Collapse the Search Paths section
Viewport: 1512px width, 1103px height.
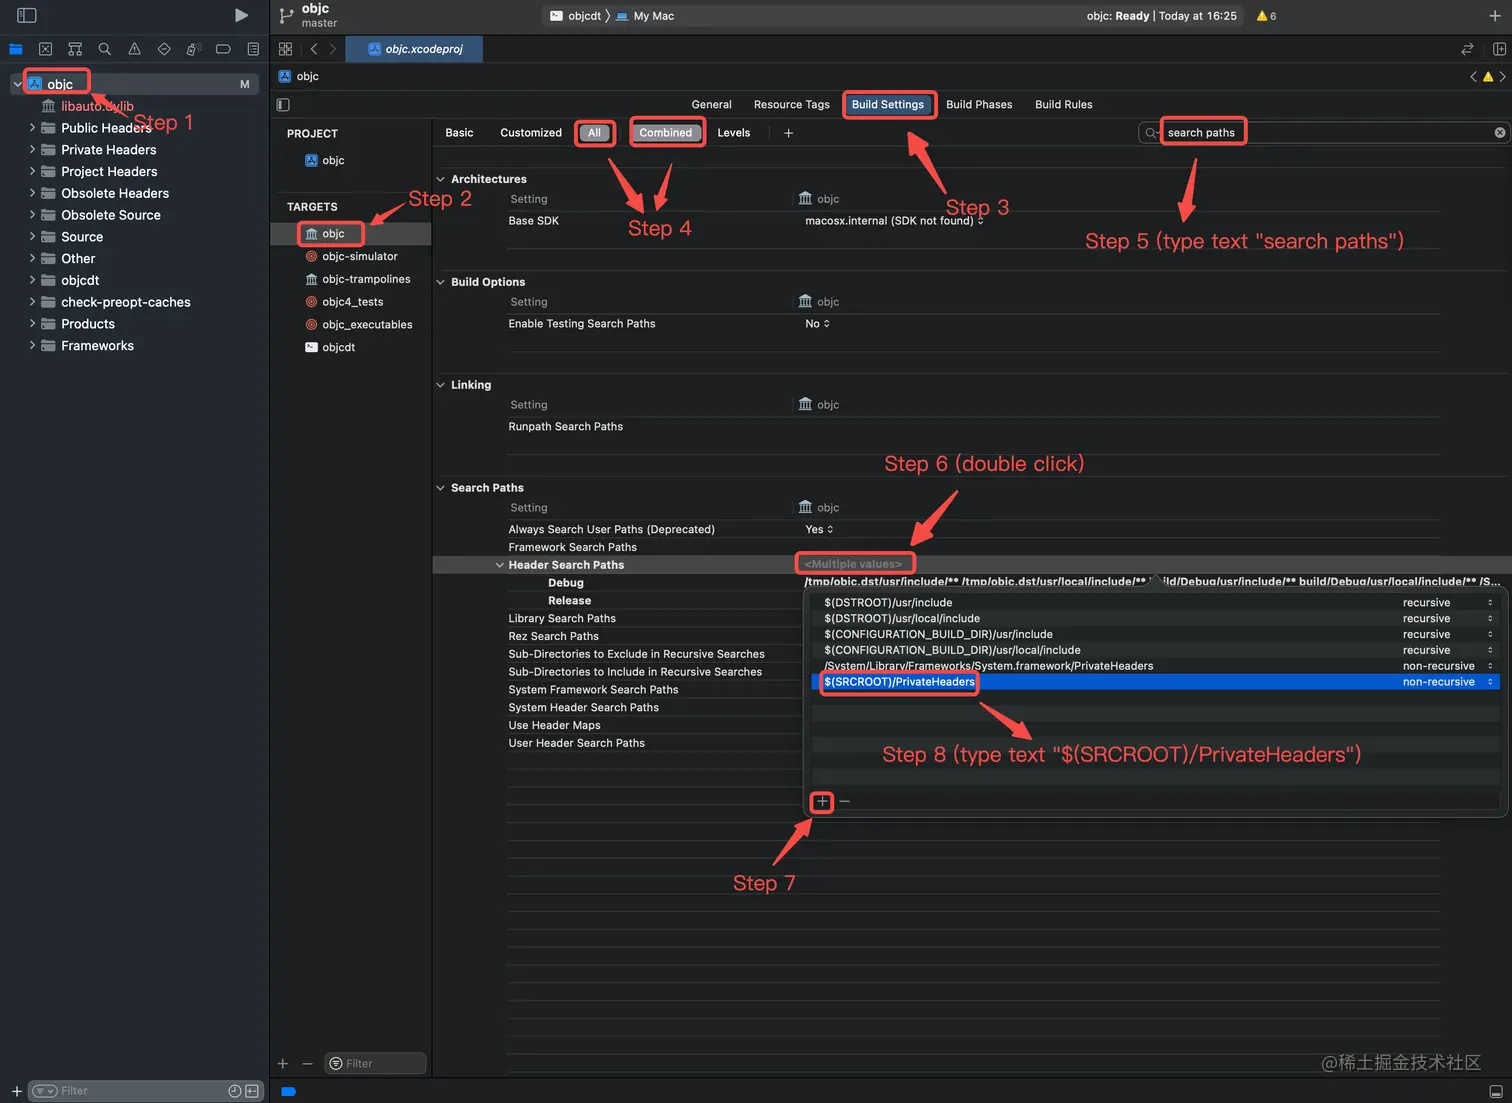point(440,488)
